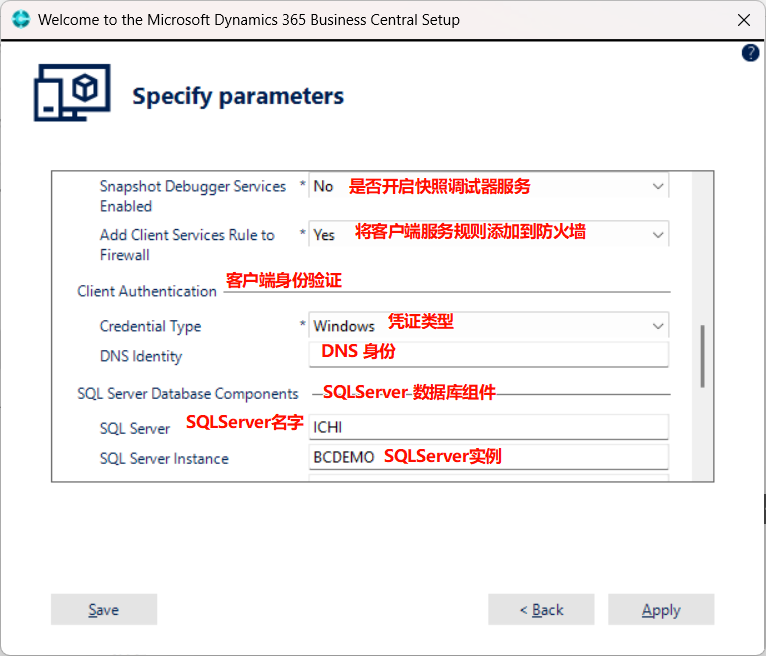The width and height of the screenshot is (766, 656).
Task: Click the SQL Server Instance label
Action: coord(164,459)
